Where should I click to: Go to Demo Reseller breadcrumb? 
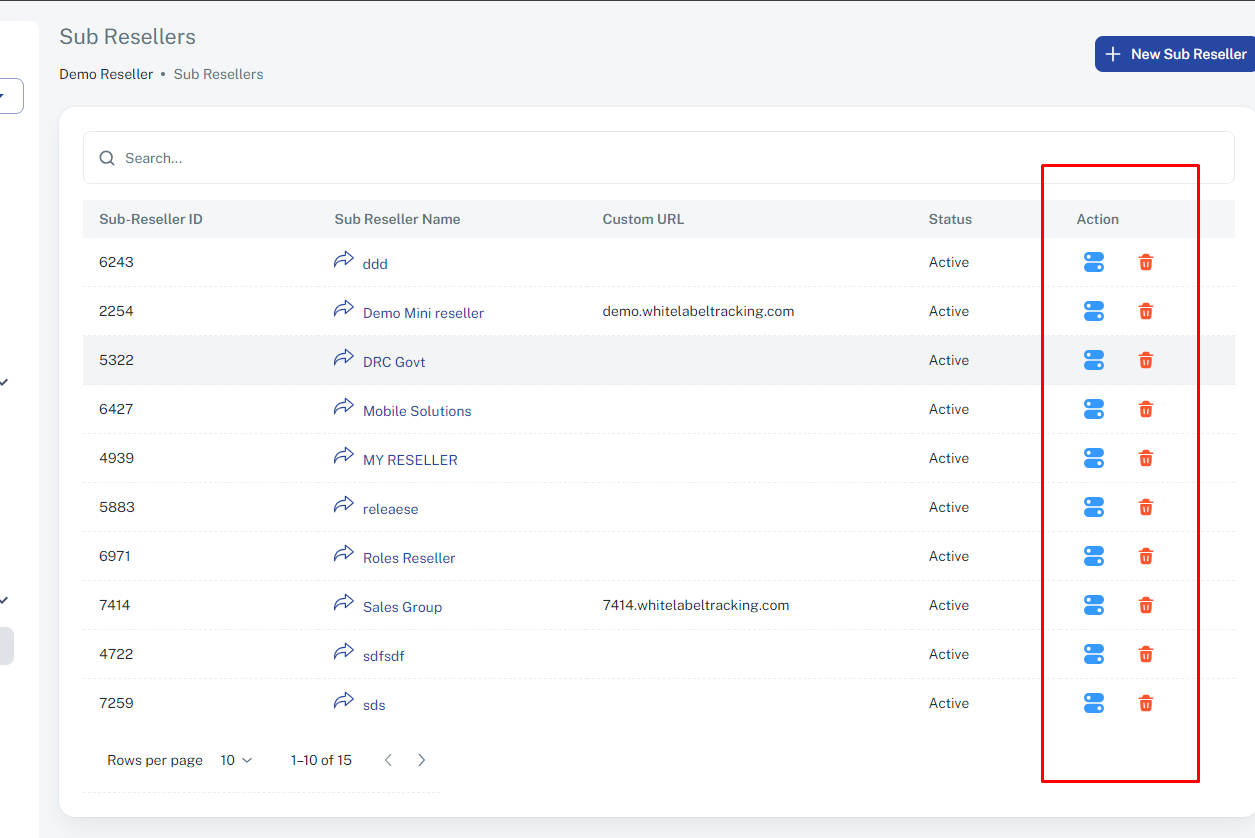click(x=106, y=74)
